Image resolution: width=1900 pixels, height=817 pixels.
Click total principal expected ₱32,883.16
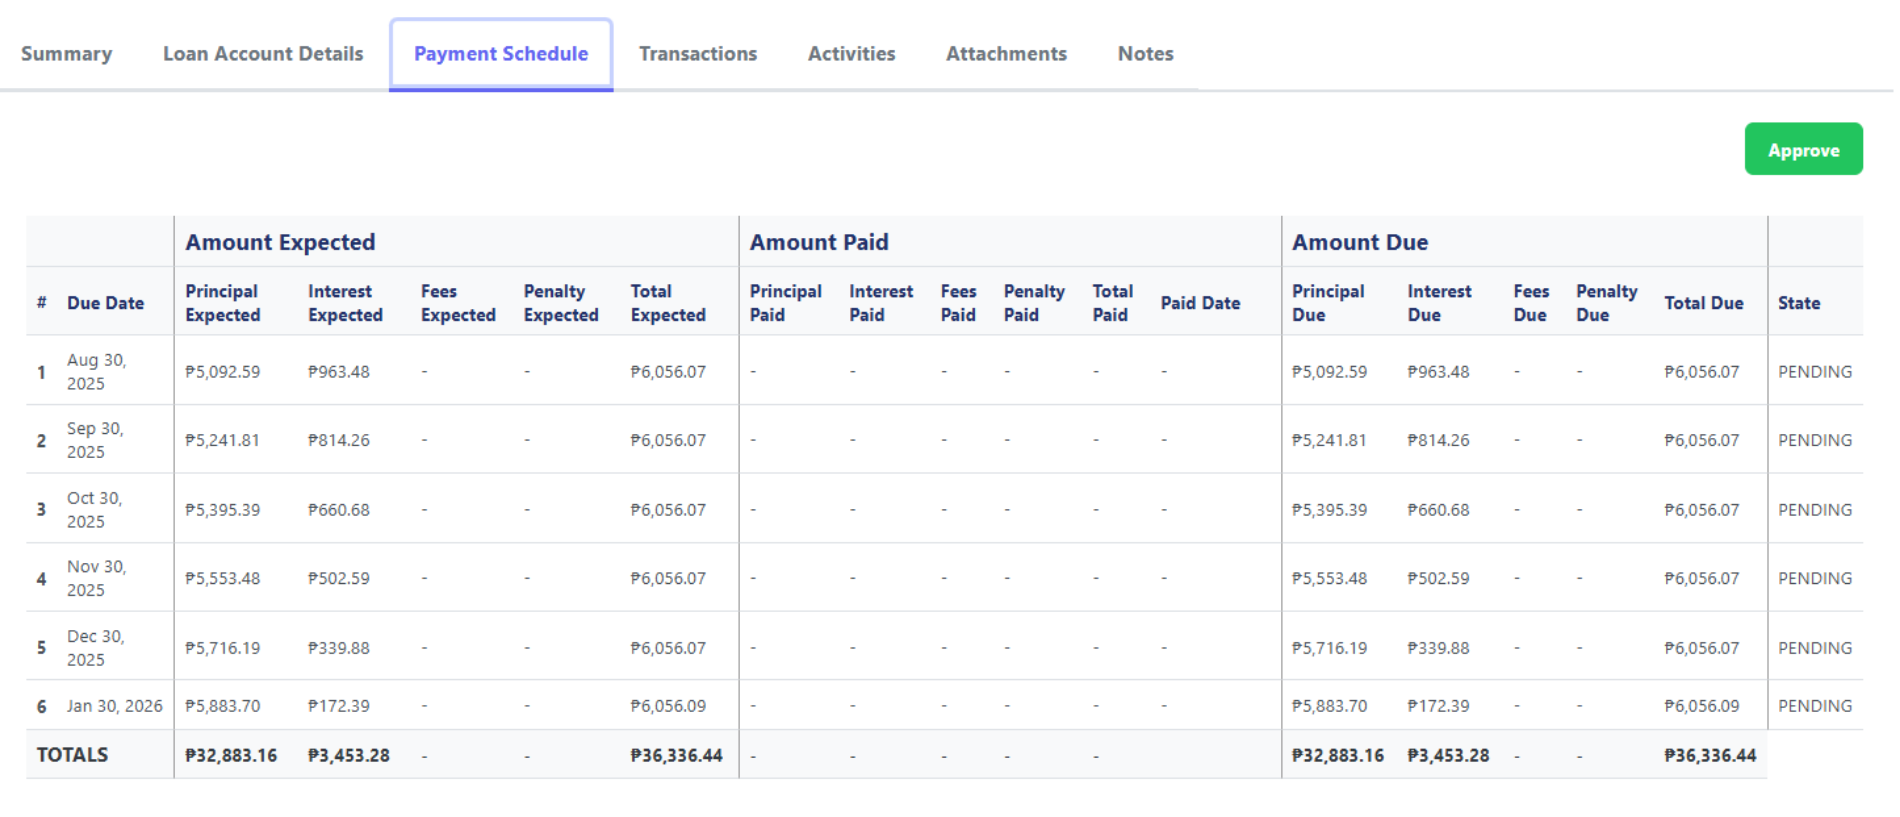pos(231,755)
